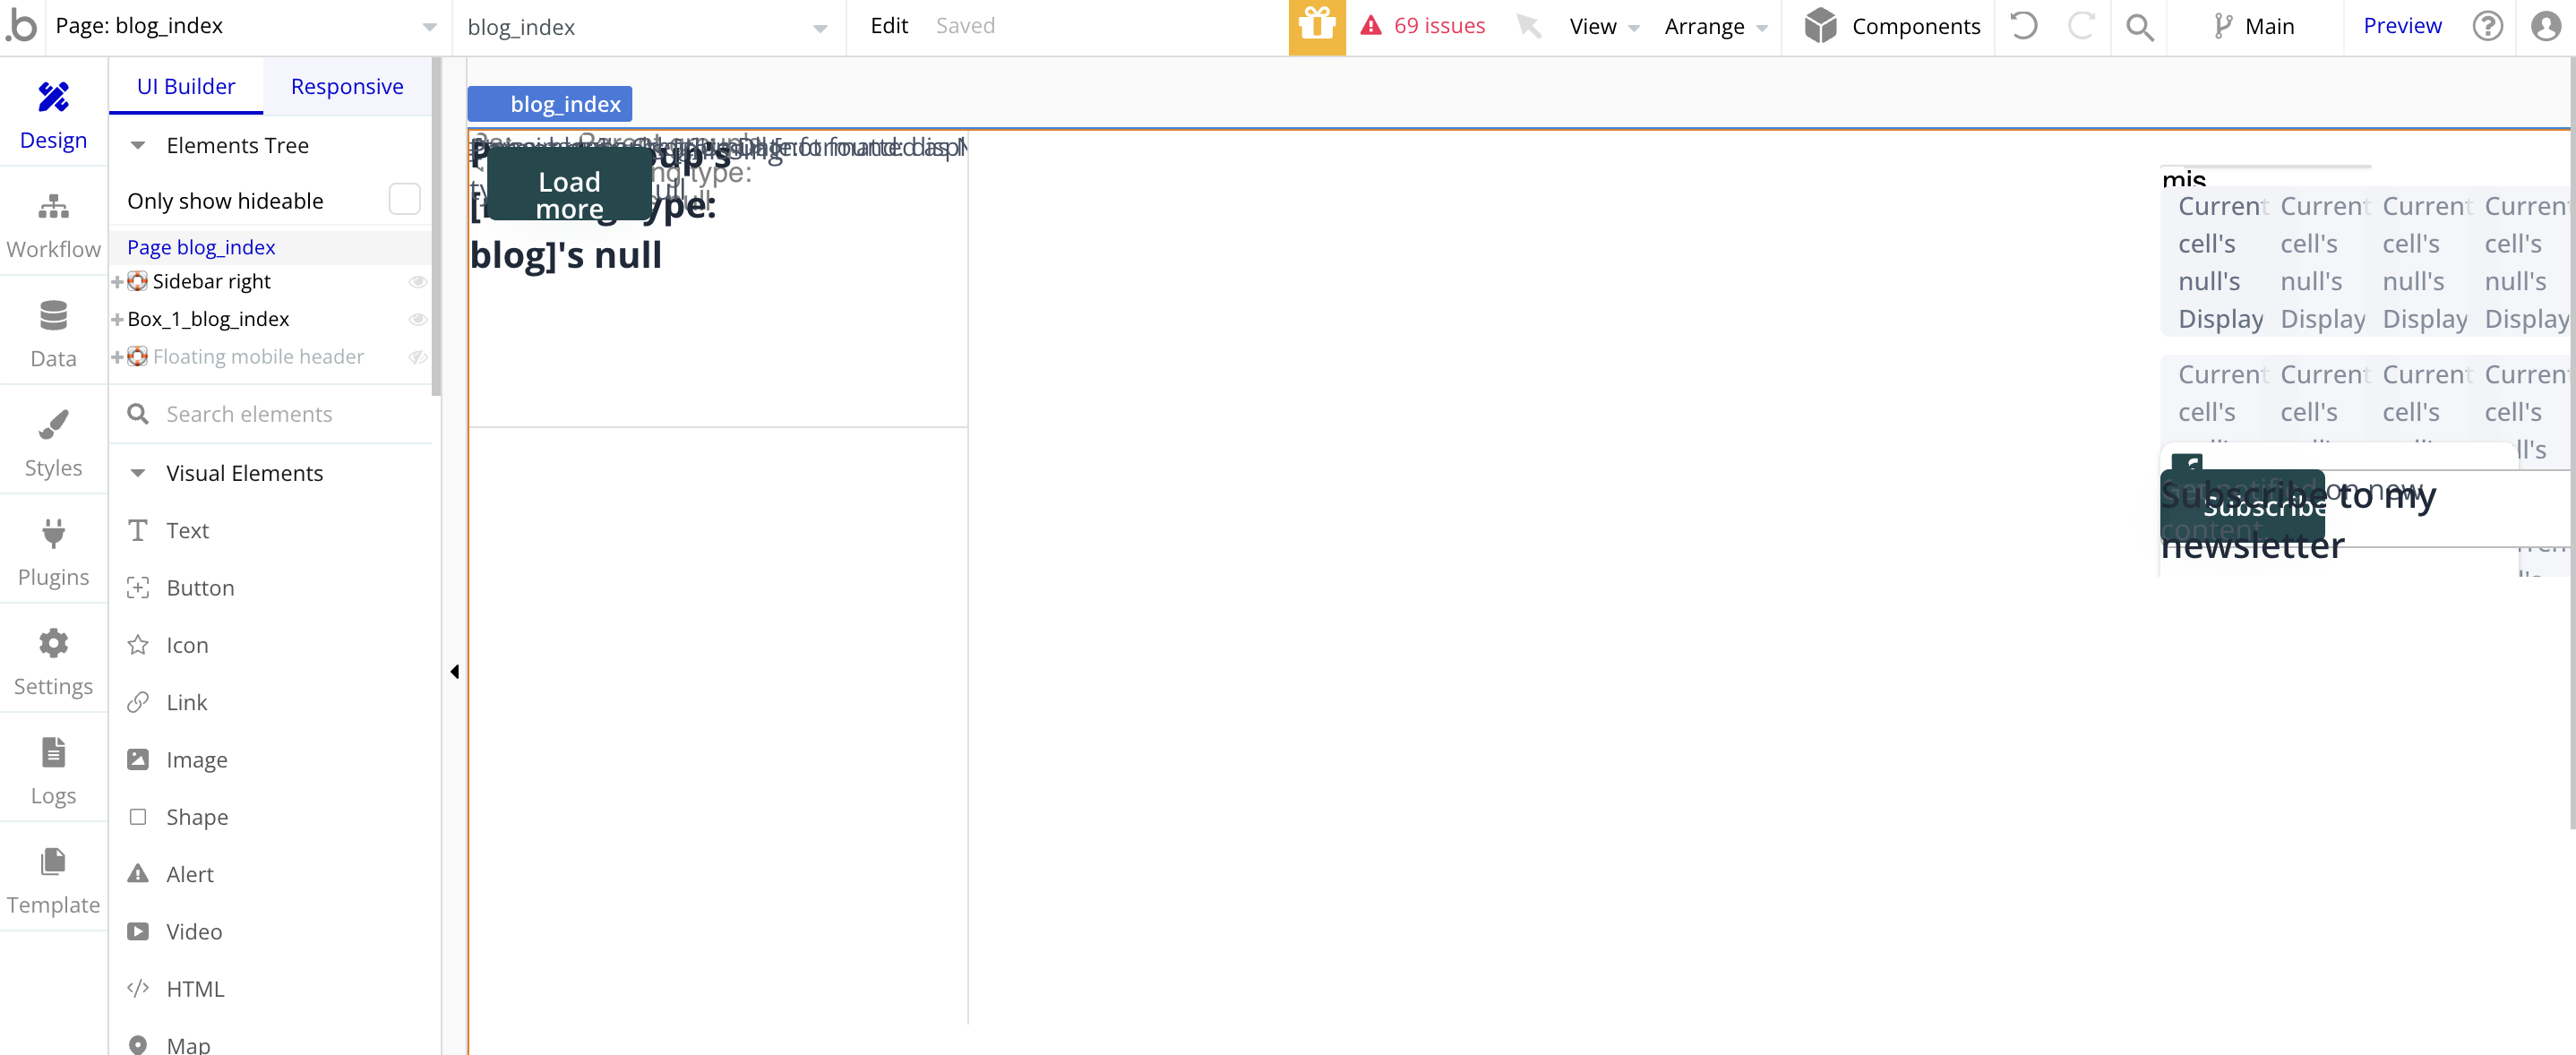Add an Image element

click(x=196, y=760)
